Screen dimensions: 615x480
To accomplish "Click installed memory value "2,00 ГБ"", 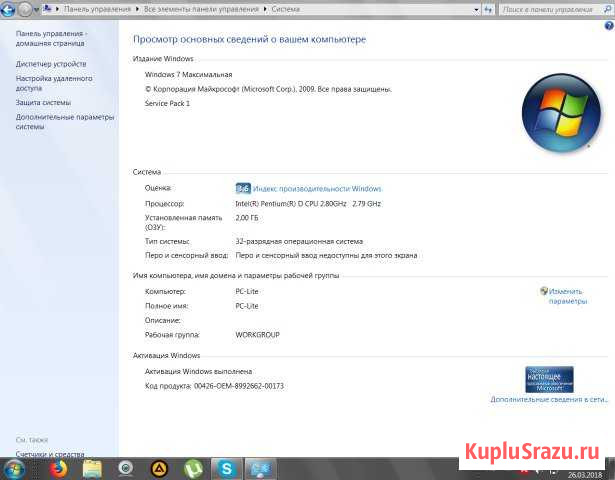I will pos(247,218).
